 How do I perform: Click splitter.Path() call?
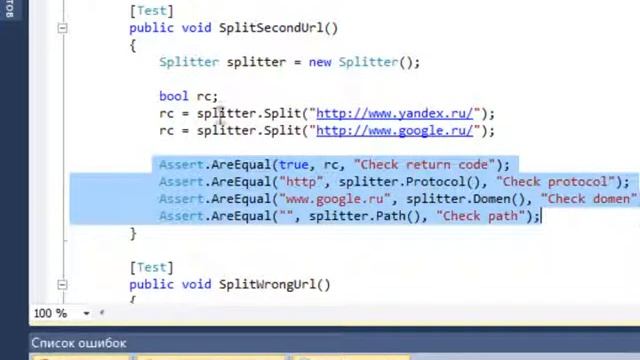click(x=364, y=216)
